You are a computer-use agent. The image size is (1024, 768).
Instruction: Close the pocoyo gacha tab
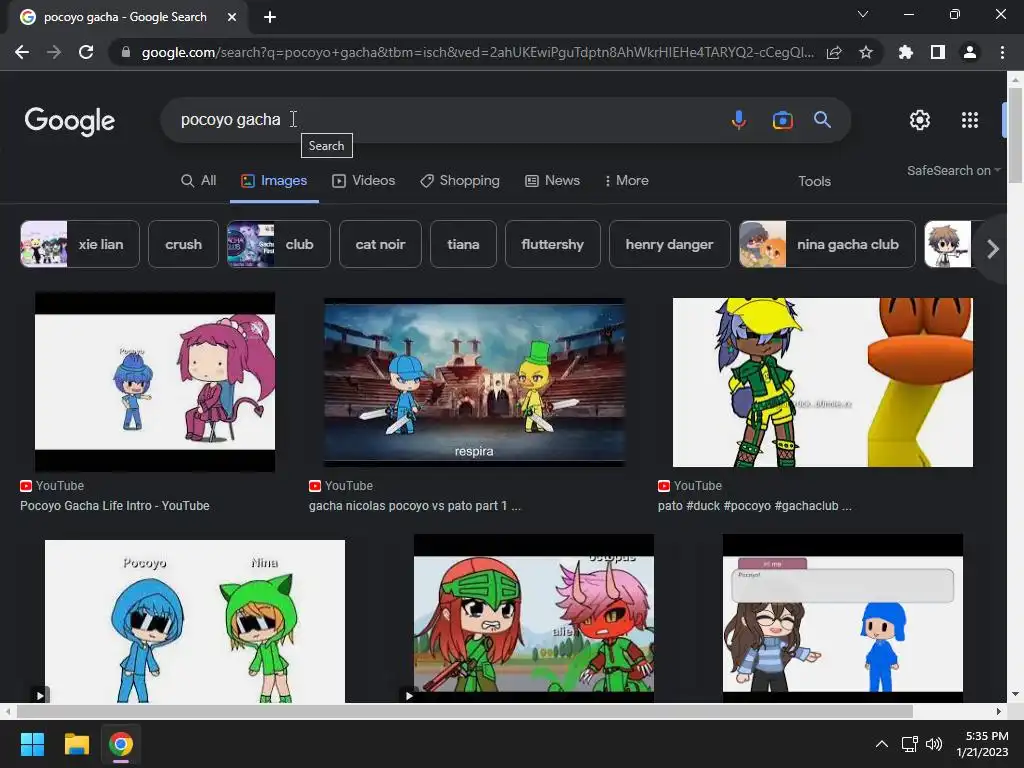pyautogui.click(x=232, y=17)
